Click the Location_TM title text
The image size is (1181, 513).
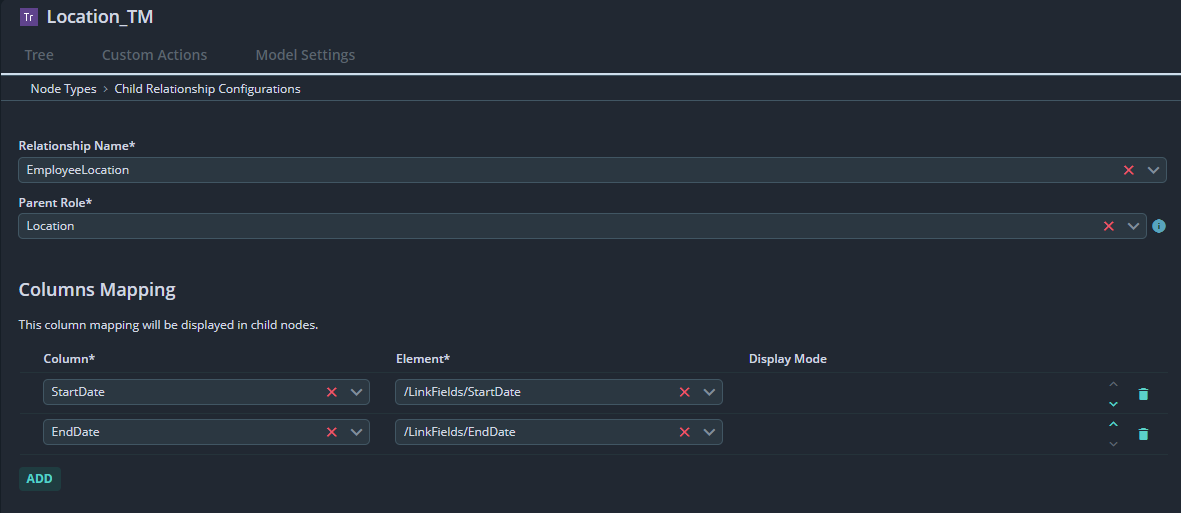100,17
